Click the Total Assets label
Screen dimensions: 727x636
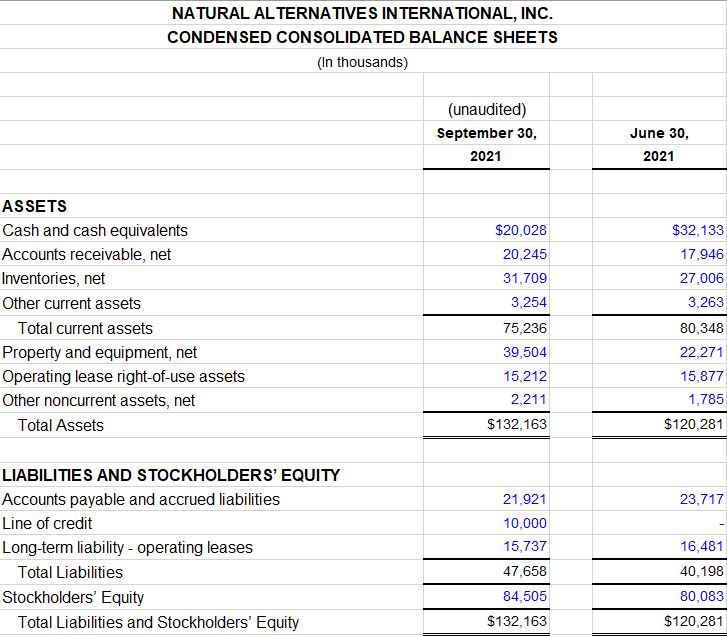point(60,425)
